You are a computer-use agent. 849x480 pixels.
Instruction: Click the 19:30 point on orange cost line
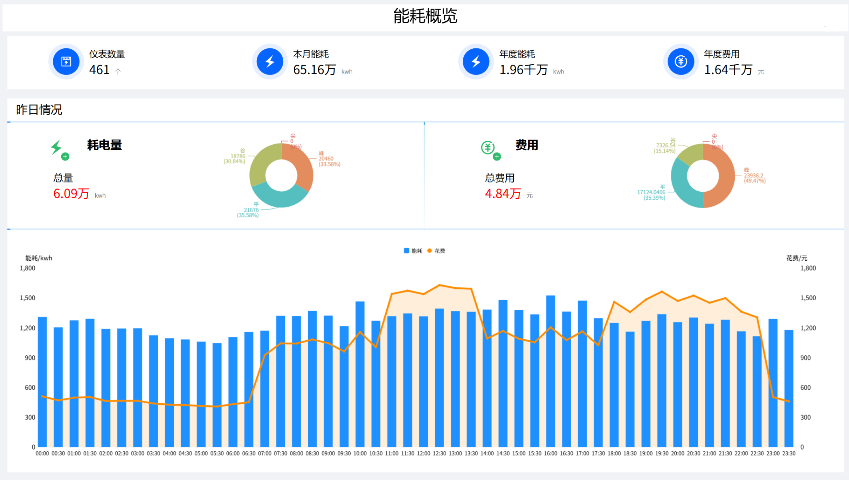click(x=662, y=292)
